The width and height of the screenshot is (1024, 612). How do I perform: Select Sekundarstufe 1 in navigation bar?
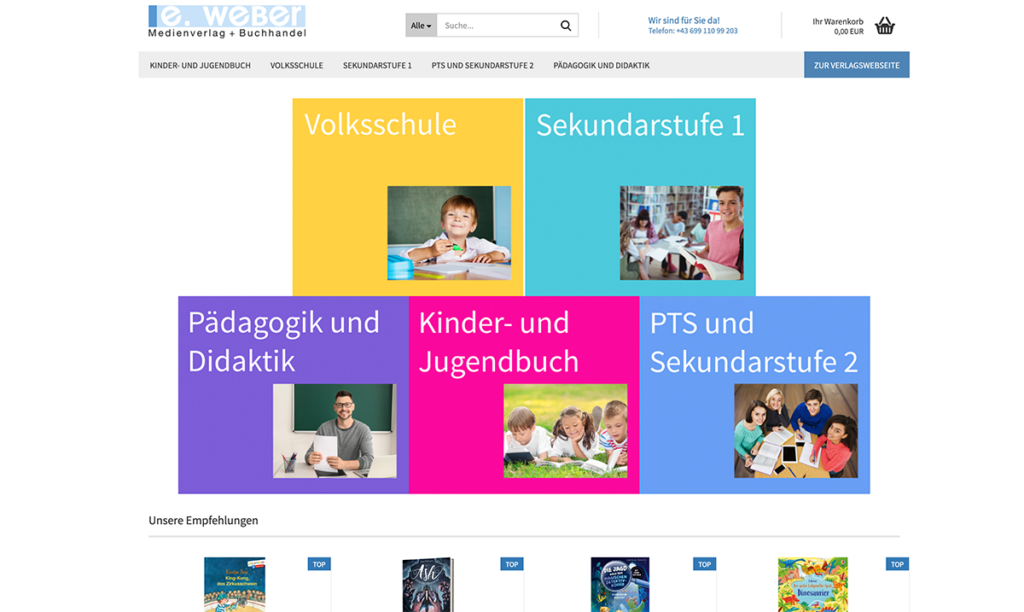(x=377, y=66)
